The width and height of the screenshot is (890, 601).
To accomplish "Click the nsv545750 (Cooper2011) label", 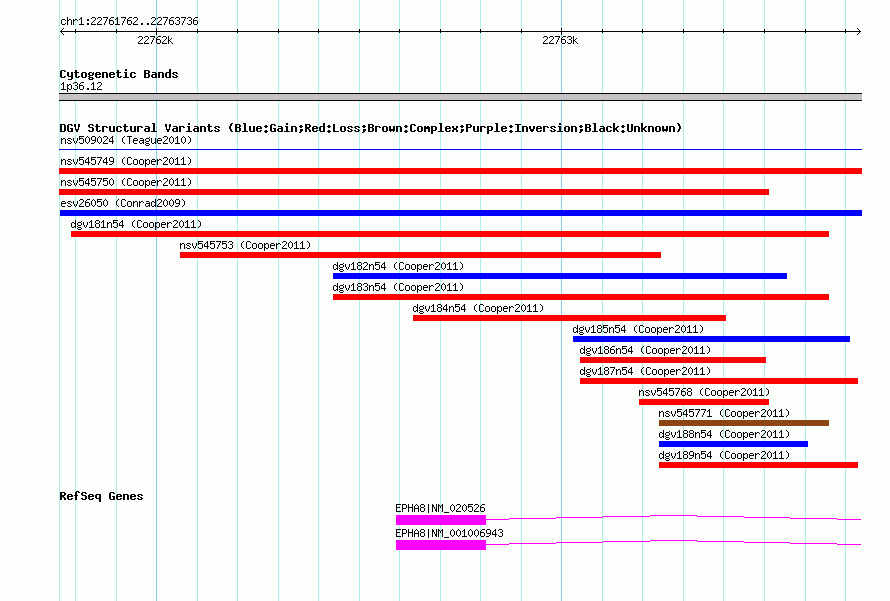I will pos(126,182).
